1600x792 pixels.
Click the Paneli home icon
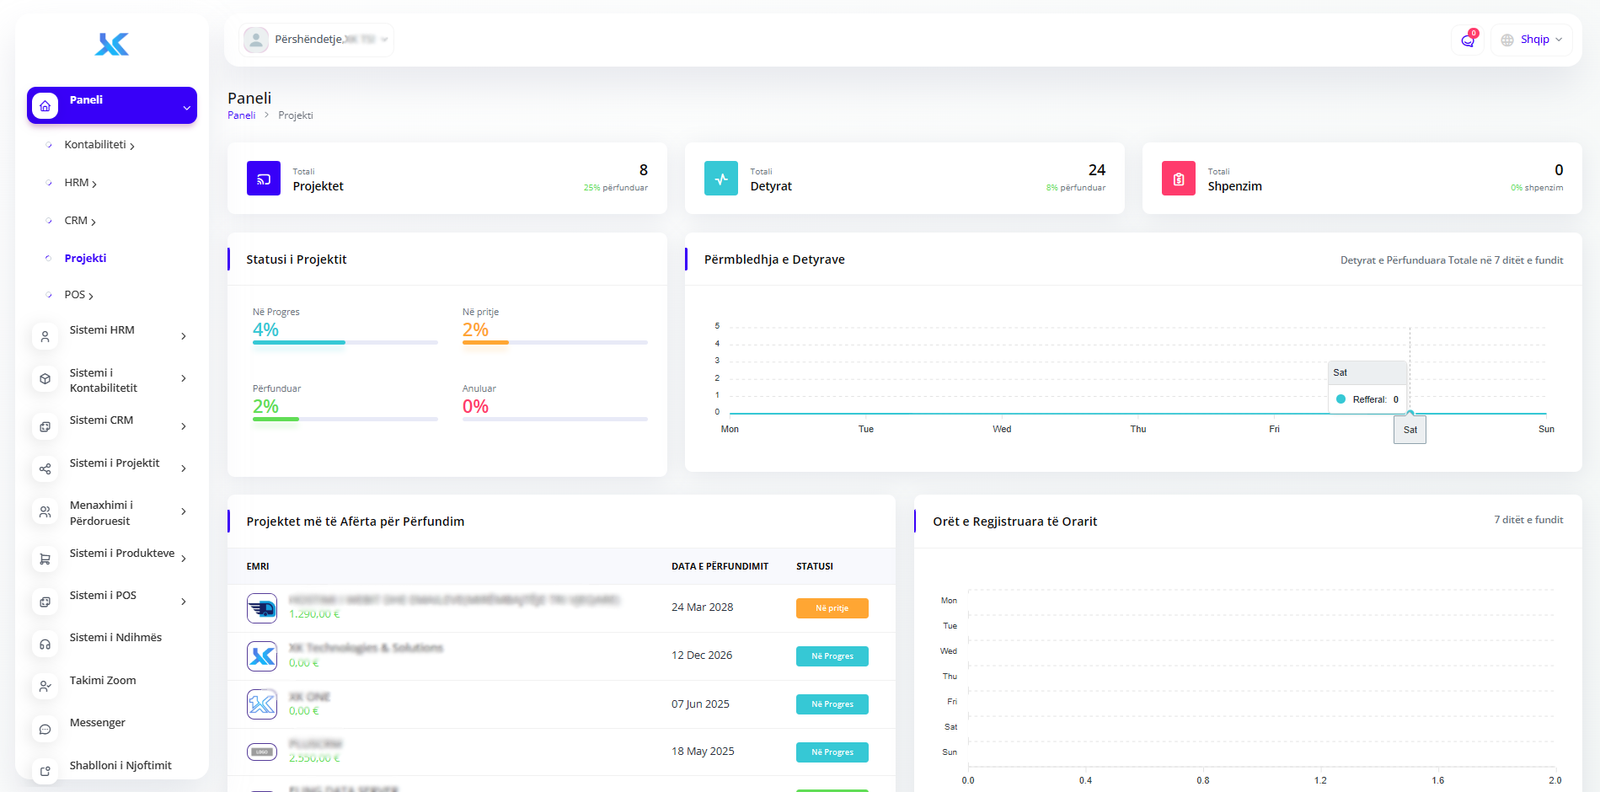(x=45, y=106)
